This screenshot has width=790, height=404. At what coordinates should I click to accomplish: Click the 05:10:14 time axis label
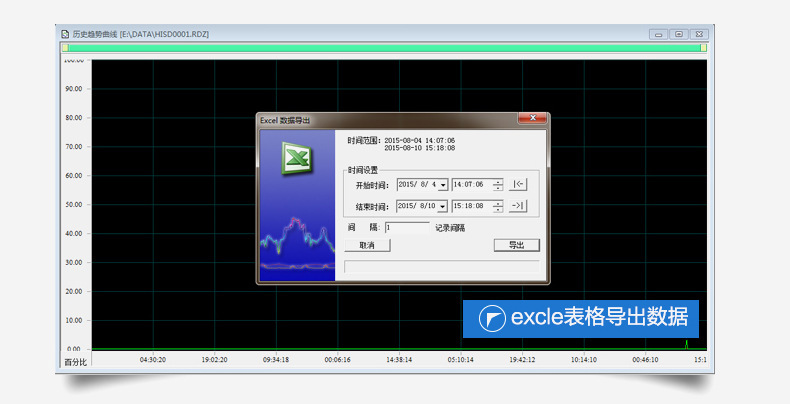pyautogui.click(x=460, y=360)
